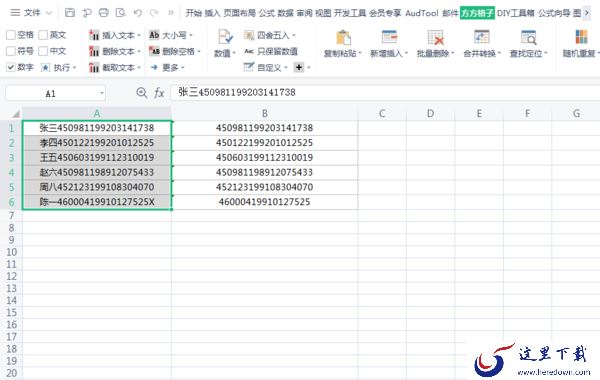600x380 pixels.
Task: Expand the 删除文本 dropdown arrow
Action: (x=139, y=51)
